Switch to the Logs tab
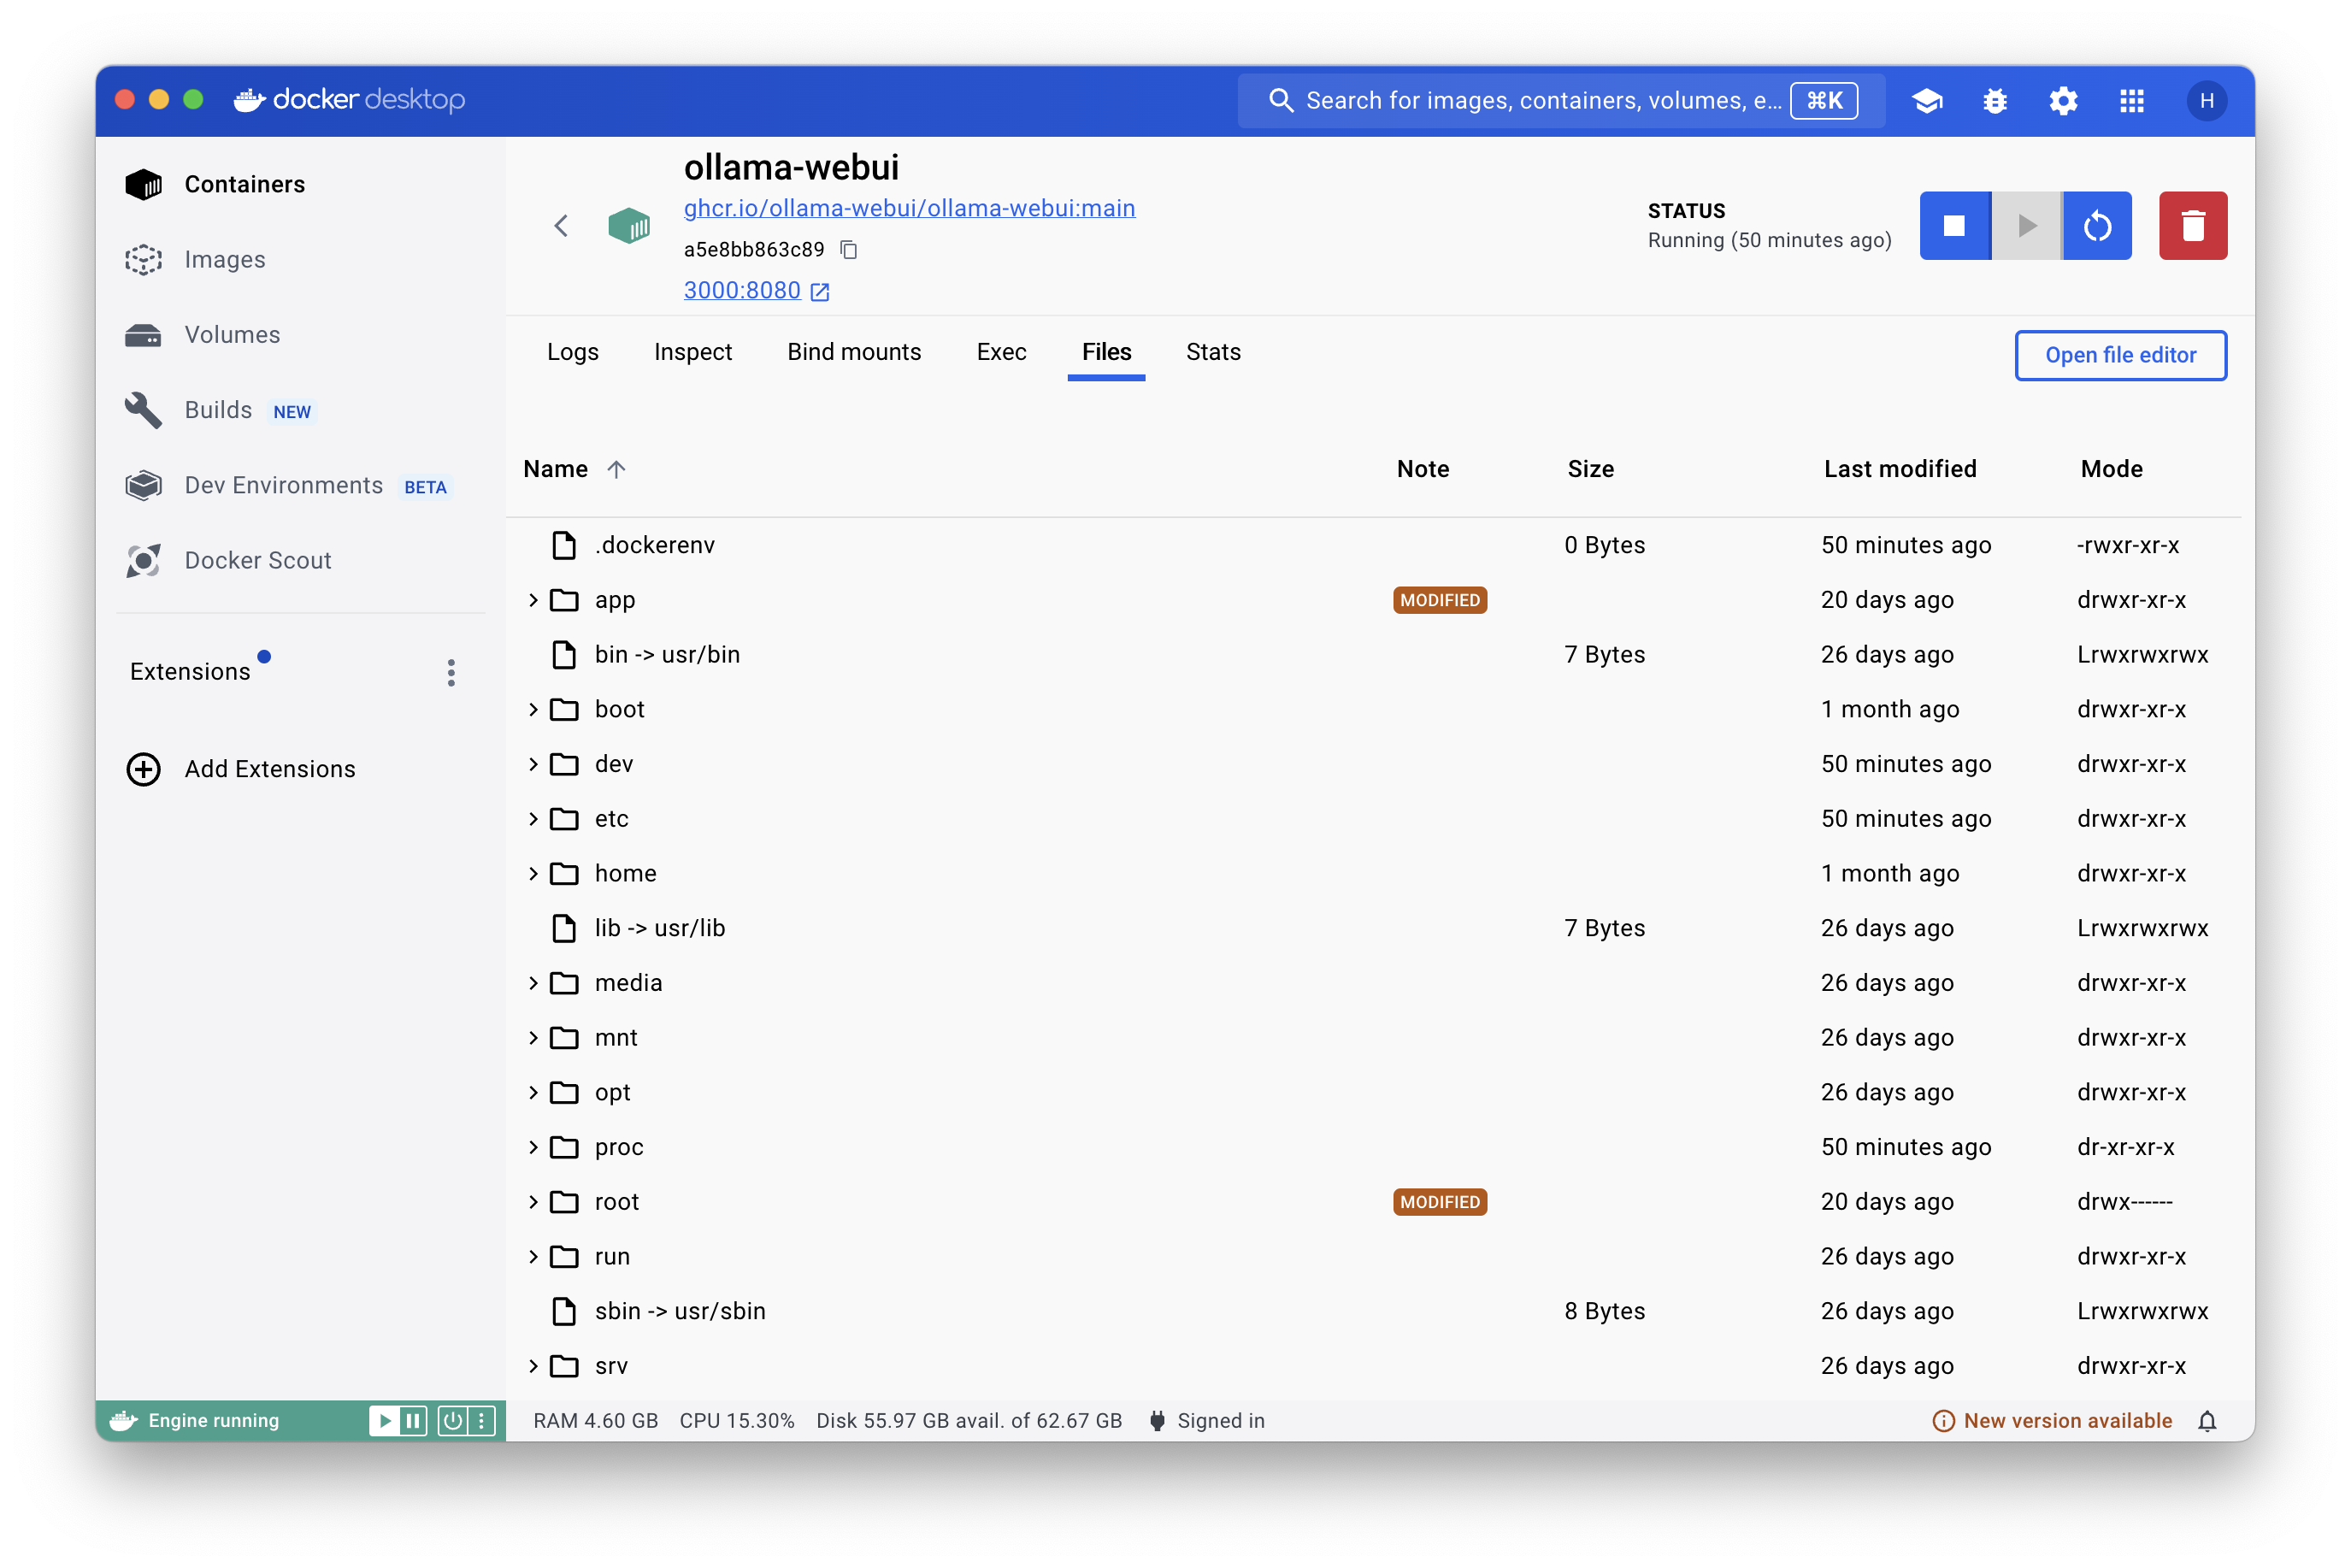The image size is (2351, 1568). click(572, 352)
